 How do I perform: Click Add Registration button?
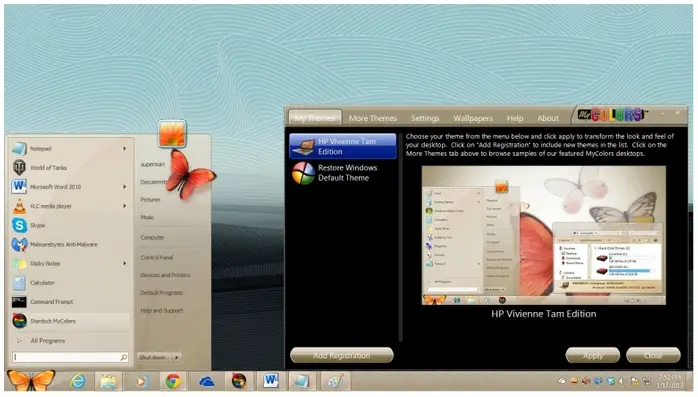point(341,355)
